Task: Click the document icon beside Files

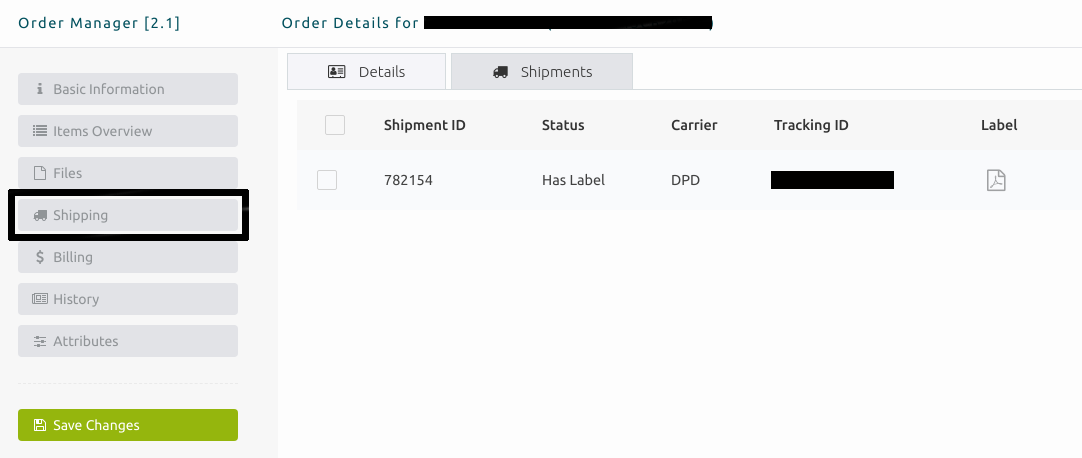Action: [40, 173]
